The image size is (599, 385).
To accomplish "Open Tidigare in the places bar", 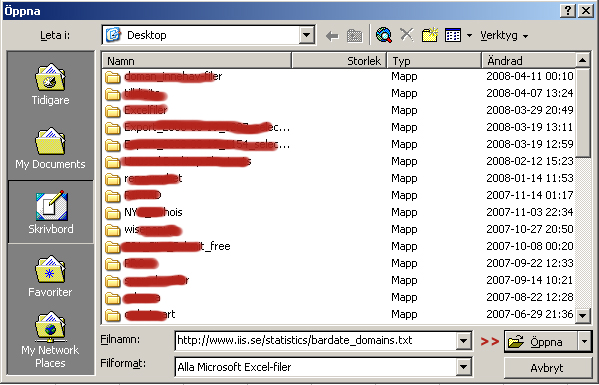I will pyautogui.click(x=50, y=84).
